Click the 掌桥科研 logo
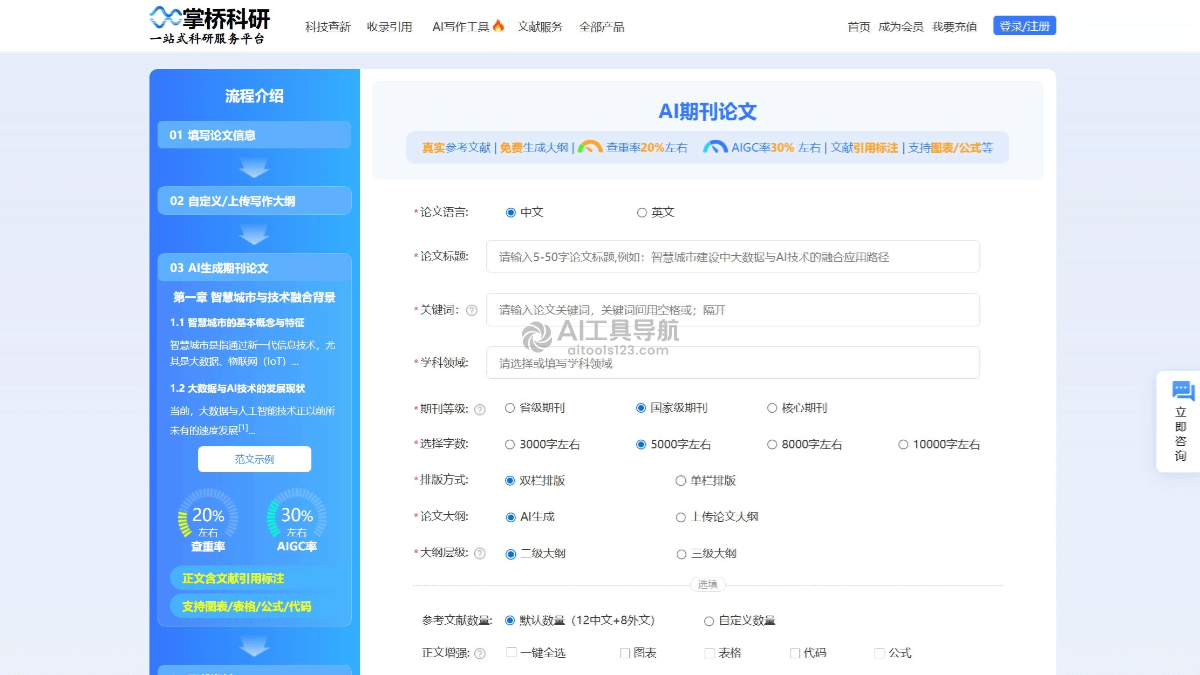Viewport: 1200px width, 675px height. (210, 26)
